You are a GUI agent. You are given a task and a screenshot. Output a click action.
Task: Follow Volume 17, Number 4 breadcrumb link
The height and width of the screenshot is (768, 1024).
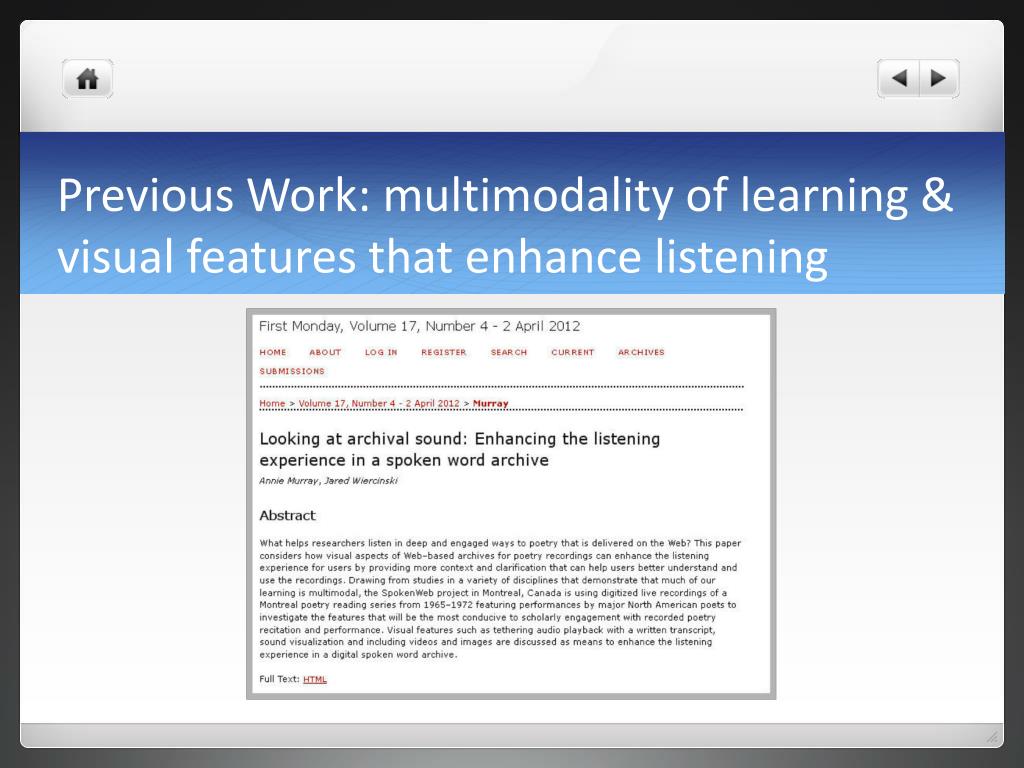coord(379,403)
